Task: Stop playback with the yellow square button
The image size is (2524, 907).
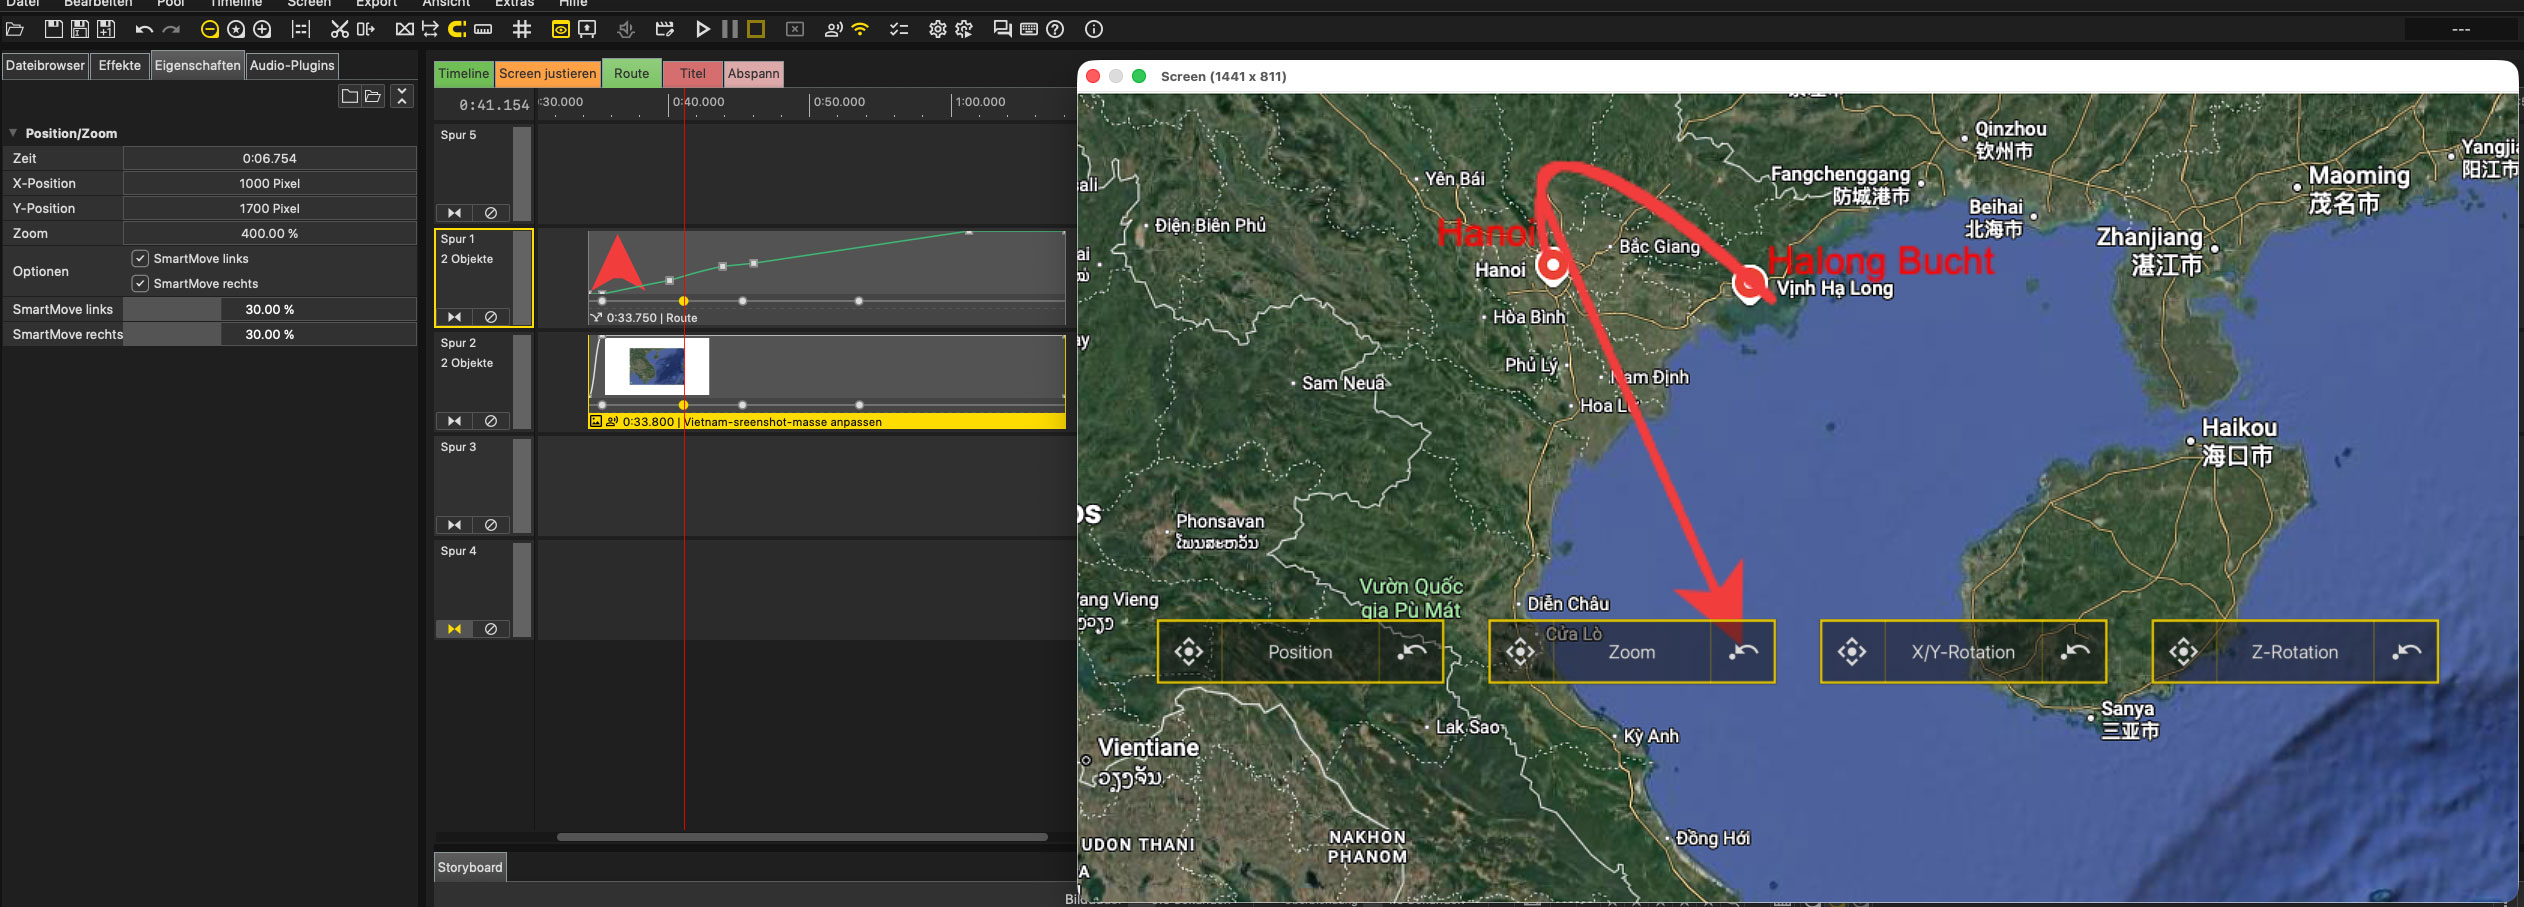Action: click(756, 29)
